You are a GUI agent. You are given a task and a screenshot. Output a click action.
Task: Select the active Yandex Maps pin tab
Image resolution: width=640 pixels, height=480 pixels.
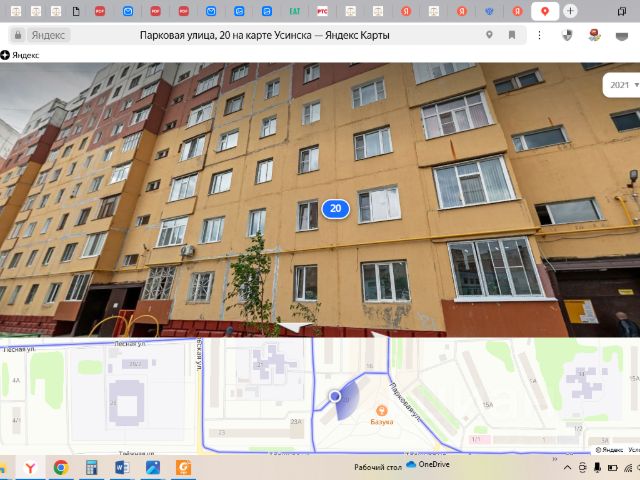[x=544, y=11]
